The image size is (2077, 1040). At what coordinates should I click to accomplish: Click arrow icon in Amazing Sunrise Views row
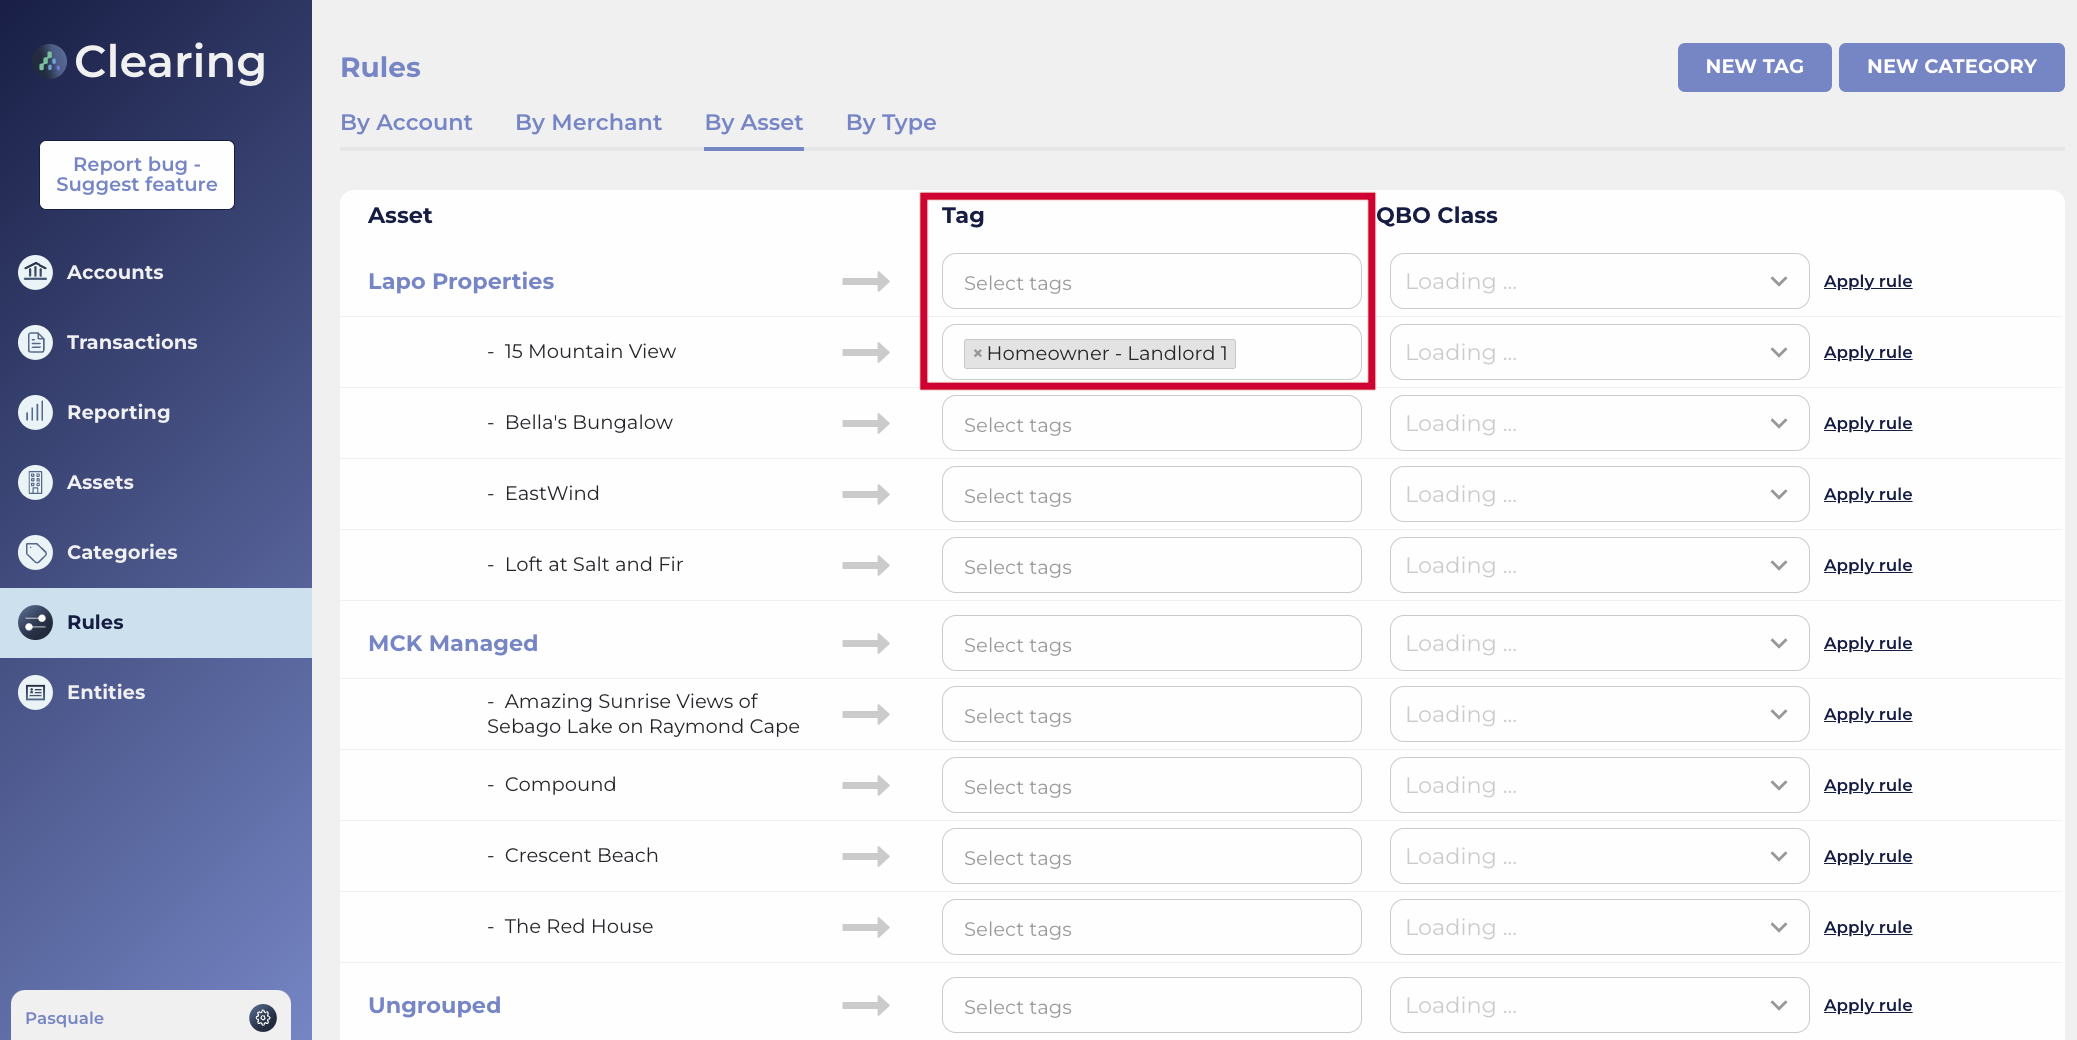pos(866,715)
